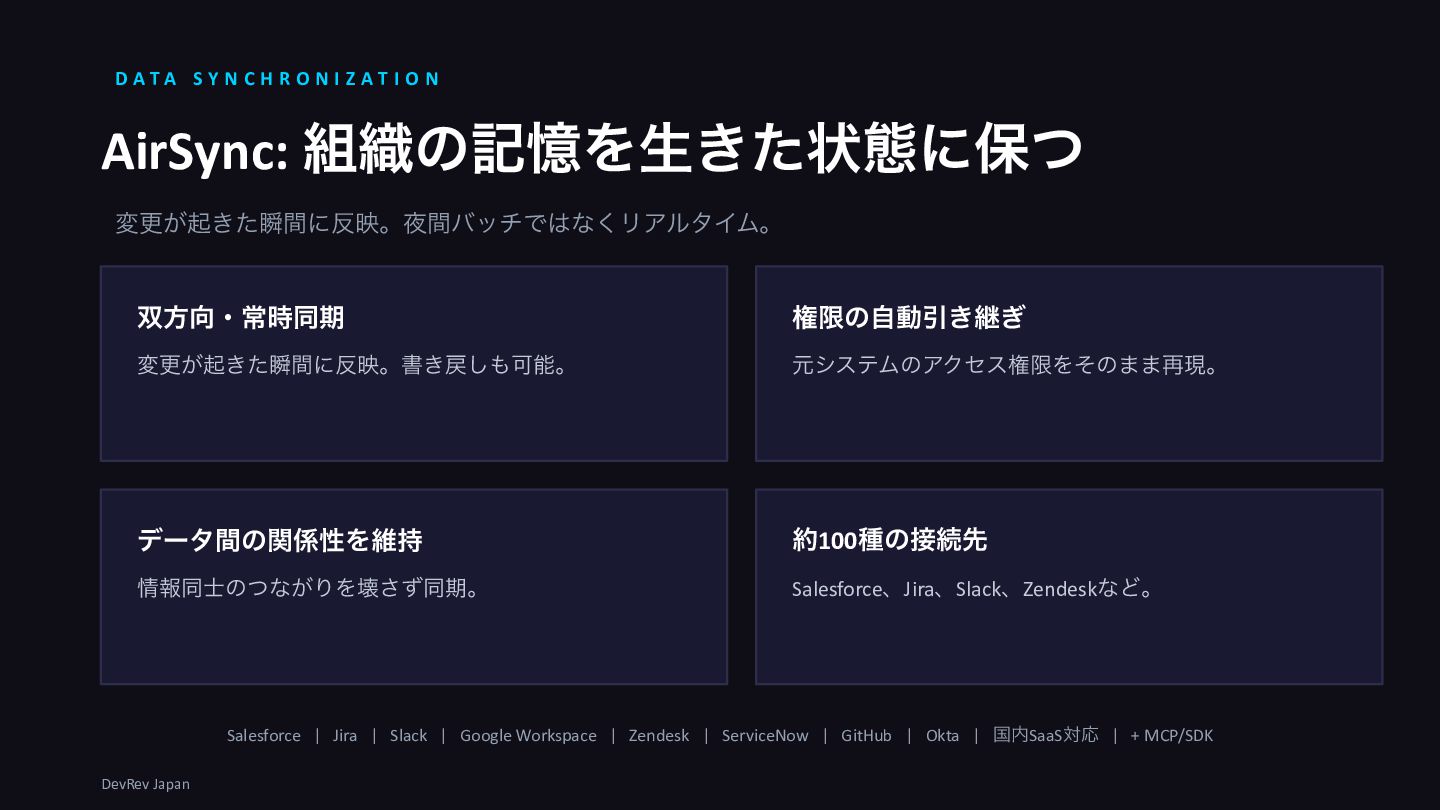This screenshot has width=1440, height=810.
Task: Click the DATA SYNCHRONIZATION heading label
Action: pyautogui.click(x=278, y=79)
